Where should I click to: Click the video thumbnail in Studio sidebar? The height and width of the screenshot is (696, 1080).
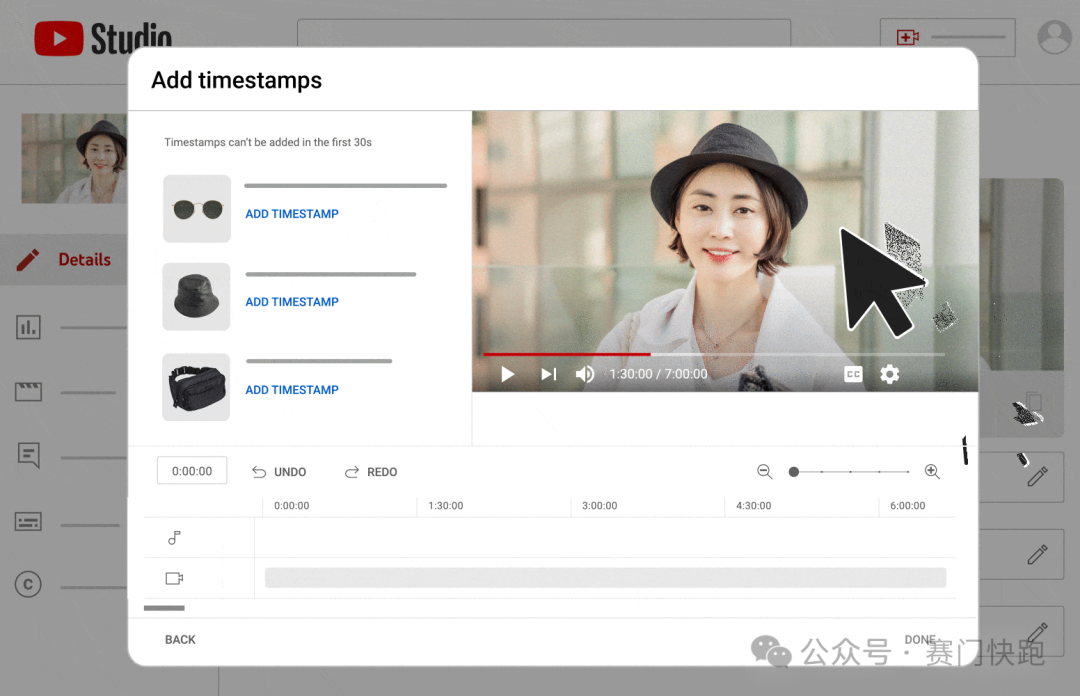pyautogui.click(x=74, y=158)
